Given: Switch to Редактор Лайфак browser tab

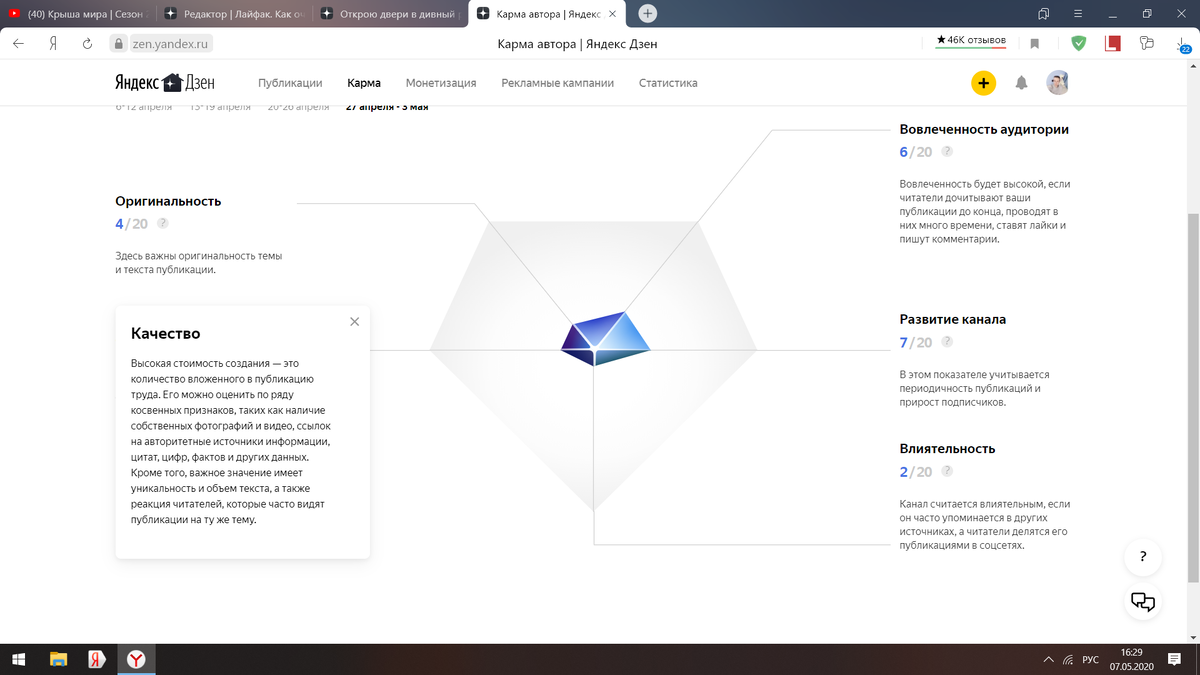Looking at the screenshot, I should 233,13.
